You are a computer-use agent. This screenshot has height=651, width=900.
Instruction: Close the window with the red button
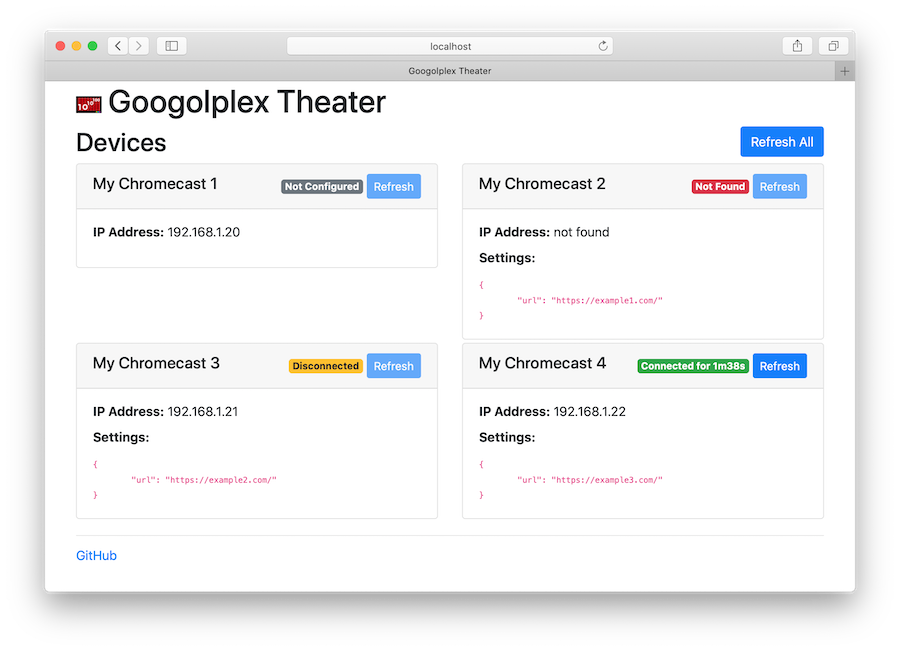pyautogui.click(x=60, y=46)
